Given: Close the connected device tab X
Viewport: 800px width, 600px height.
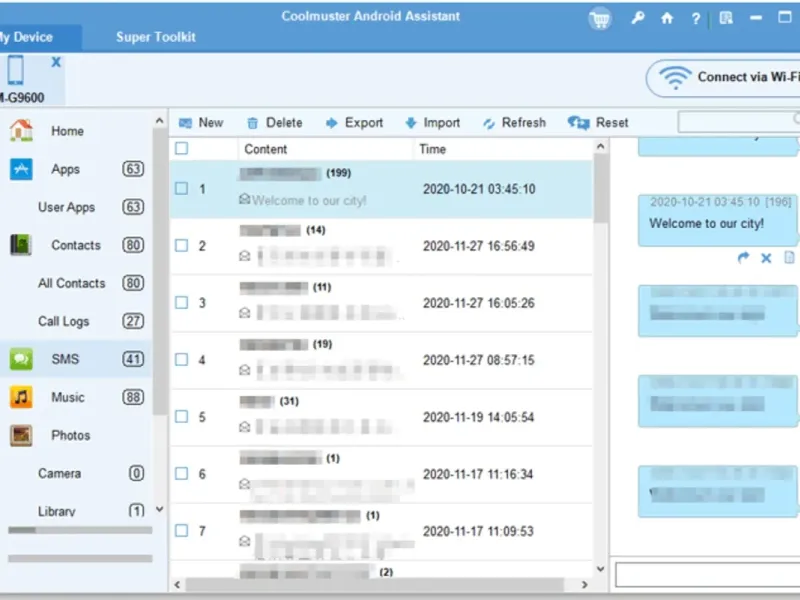Looking at the screenshot, I should click(56, 62).
